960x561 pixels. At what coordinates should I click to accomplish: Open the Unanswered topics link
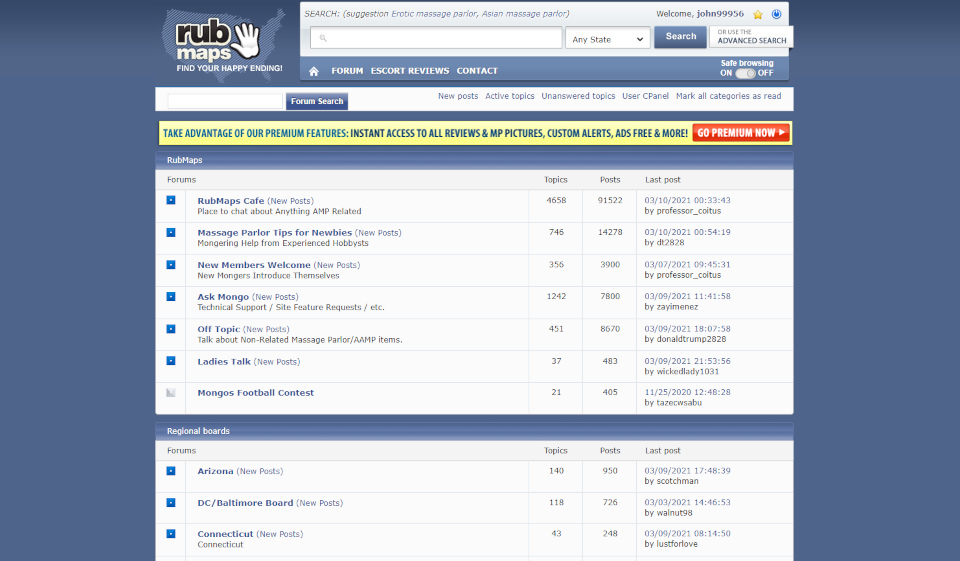point(578,96)
